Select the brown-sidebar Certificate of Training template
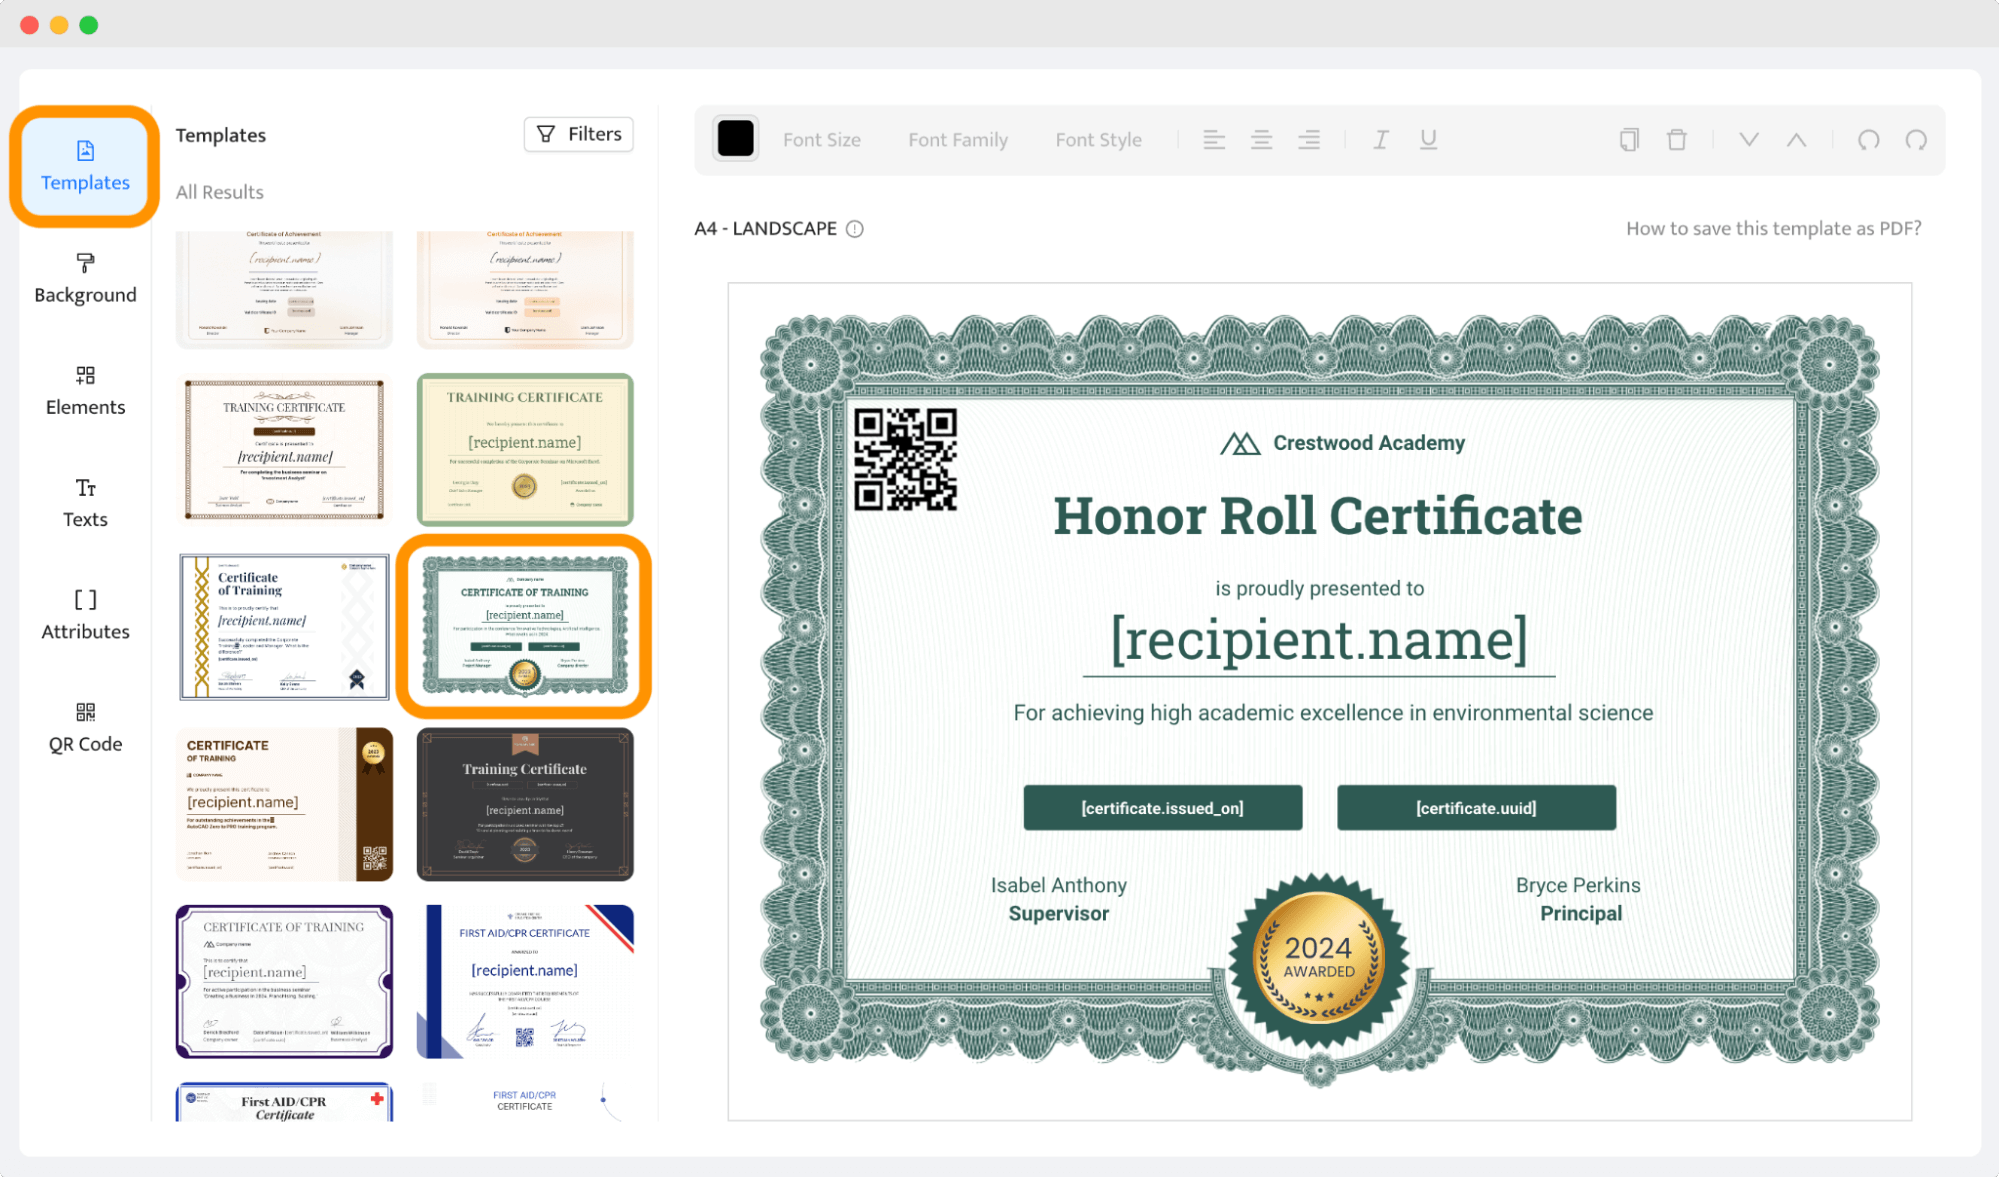This screenshot has height=1178, width=1999. (x=284, y=804)
